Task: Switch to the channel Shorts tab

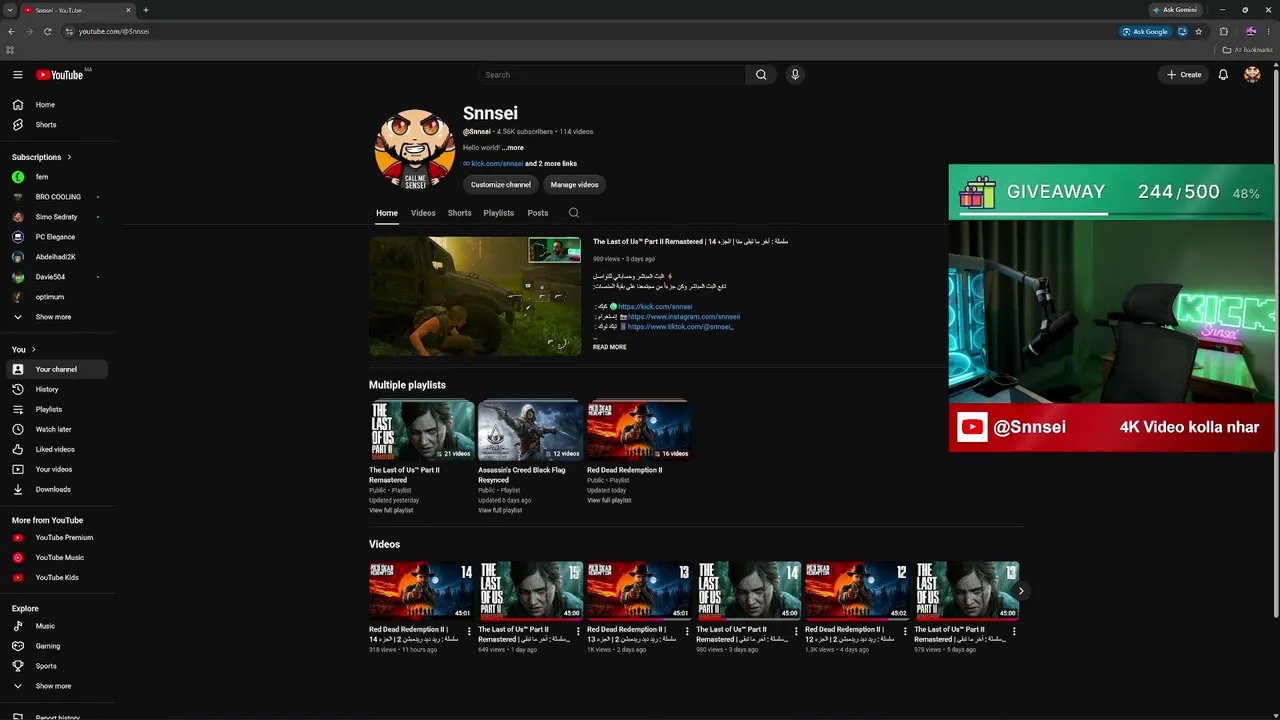Action: [460, 213]
